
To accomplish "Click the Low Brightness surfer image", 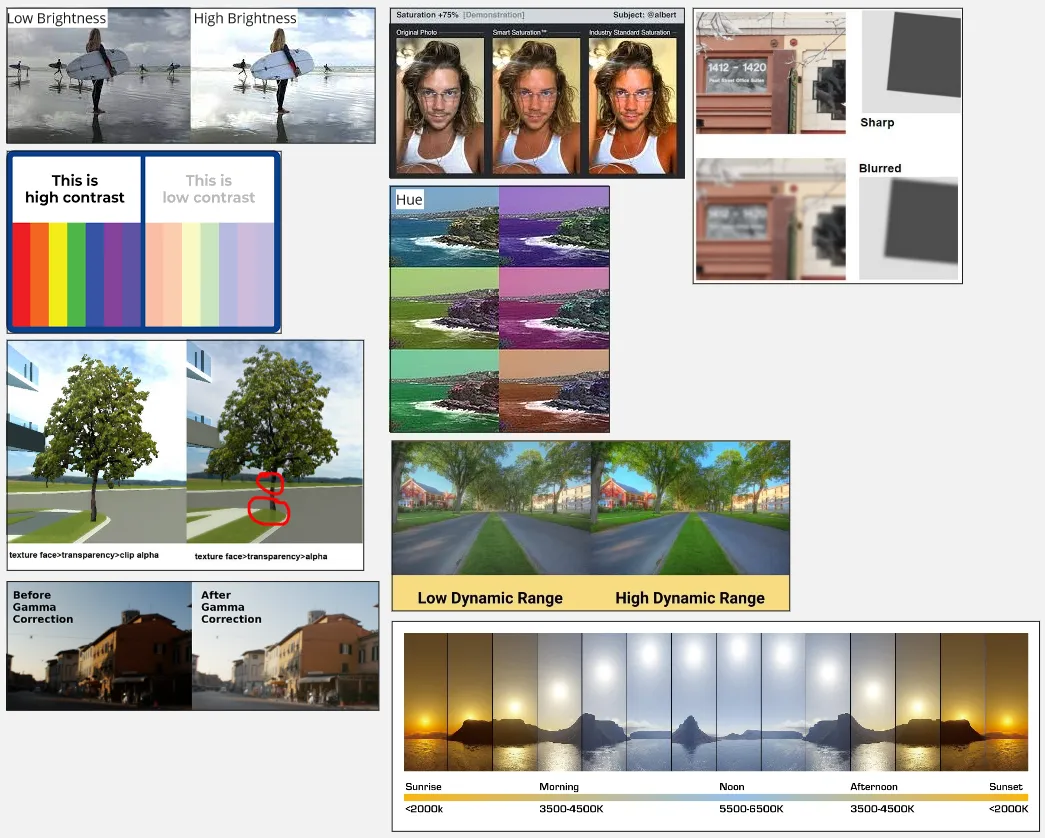I will click(95, 75).
